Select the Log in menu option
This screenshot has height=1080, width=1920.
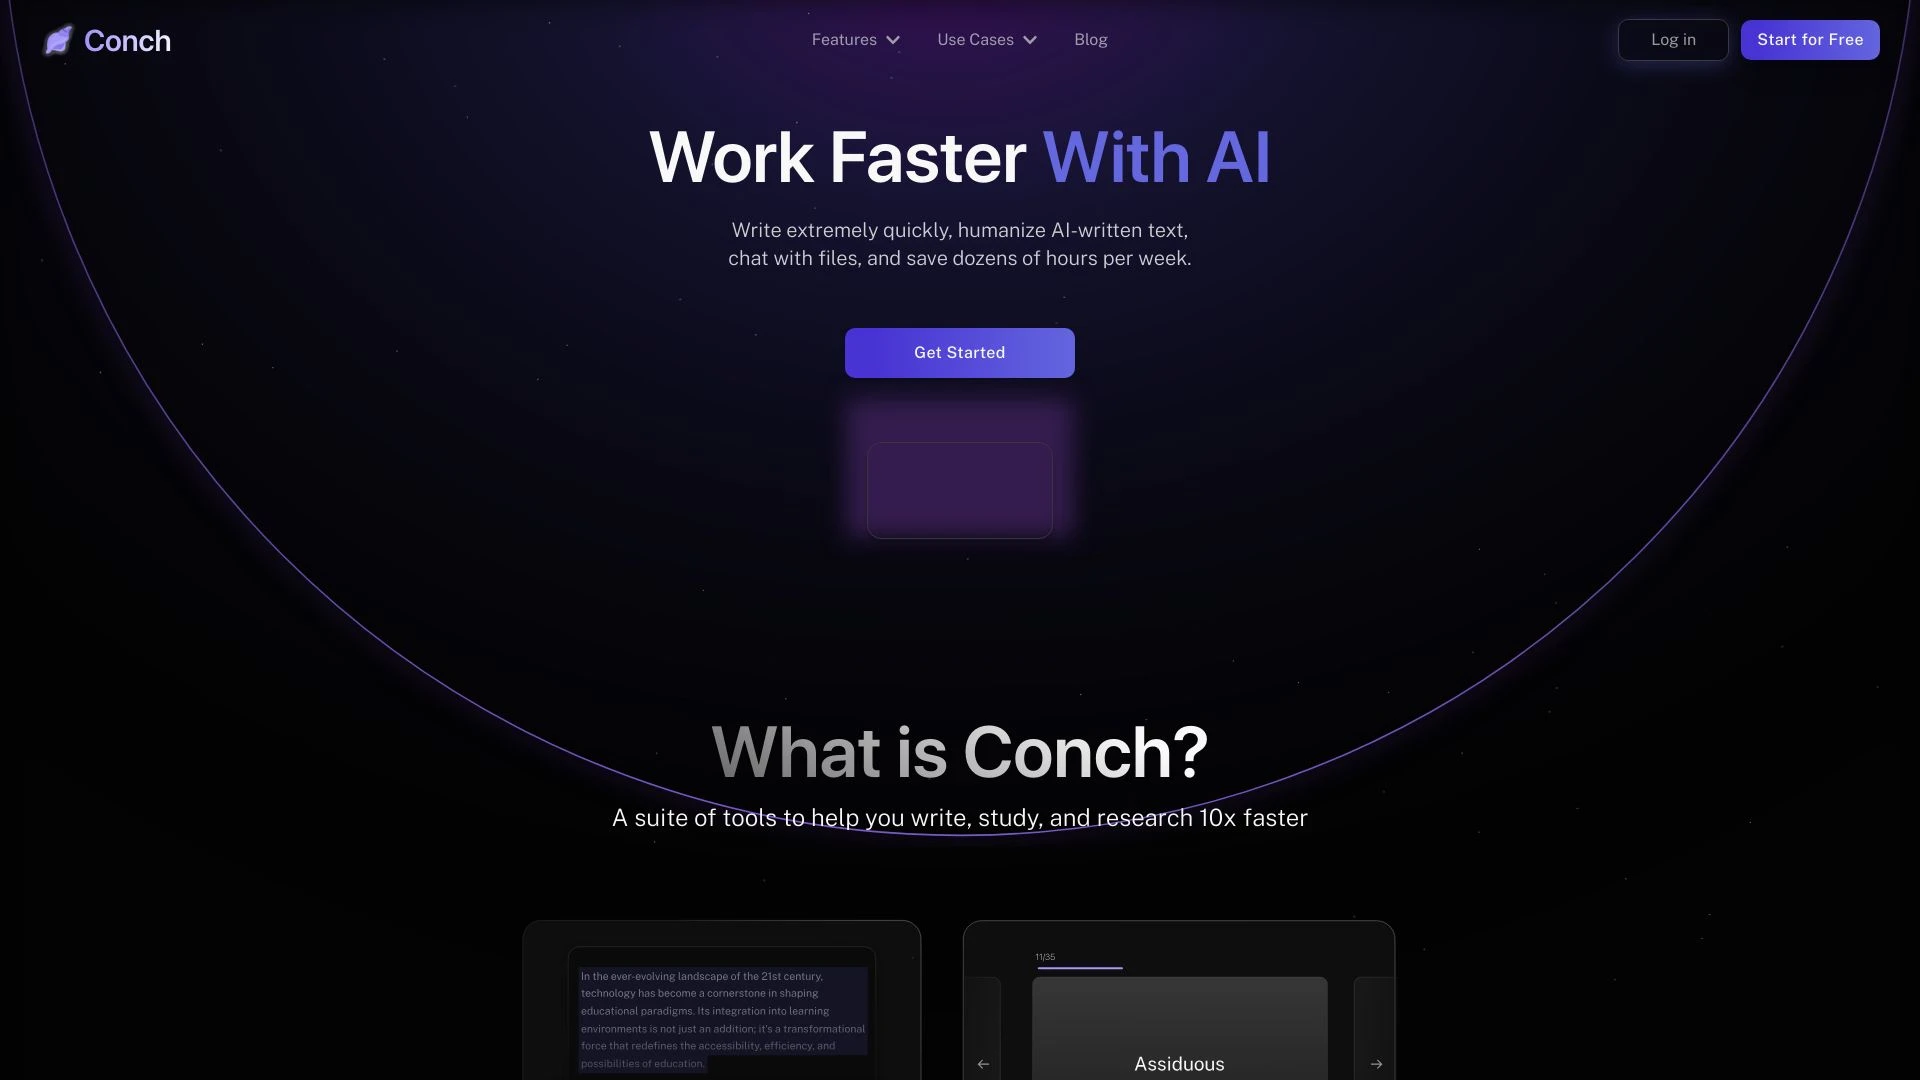[x=1673, y=40]
